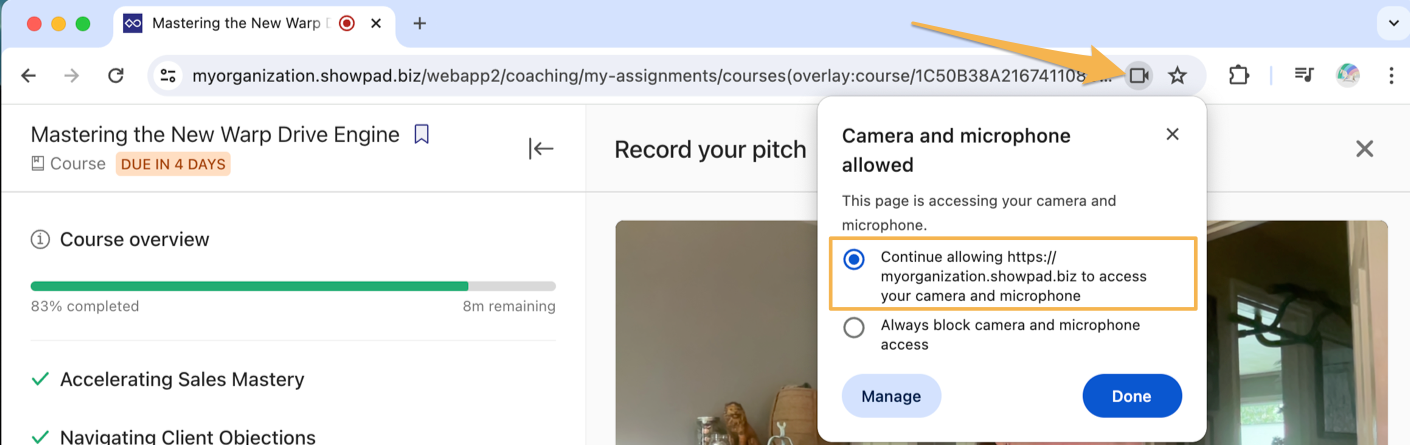Image resolution: width=1410 pixels, height=445 pixels.
Task: Close the camera permission popup
Action: [x=1173, y=134]
